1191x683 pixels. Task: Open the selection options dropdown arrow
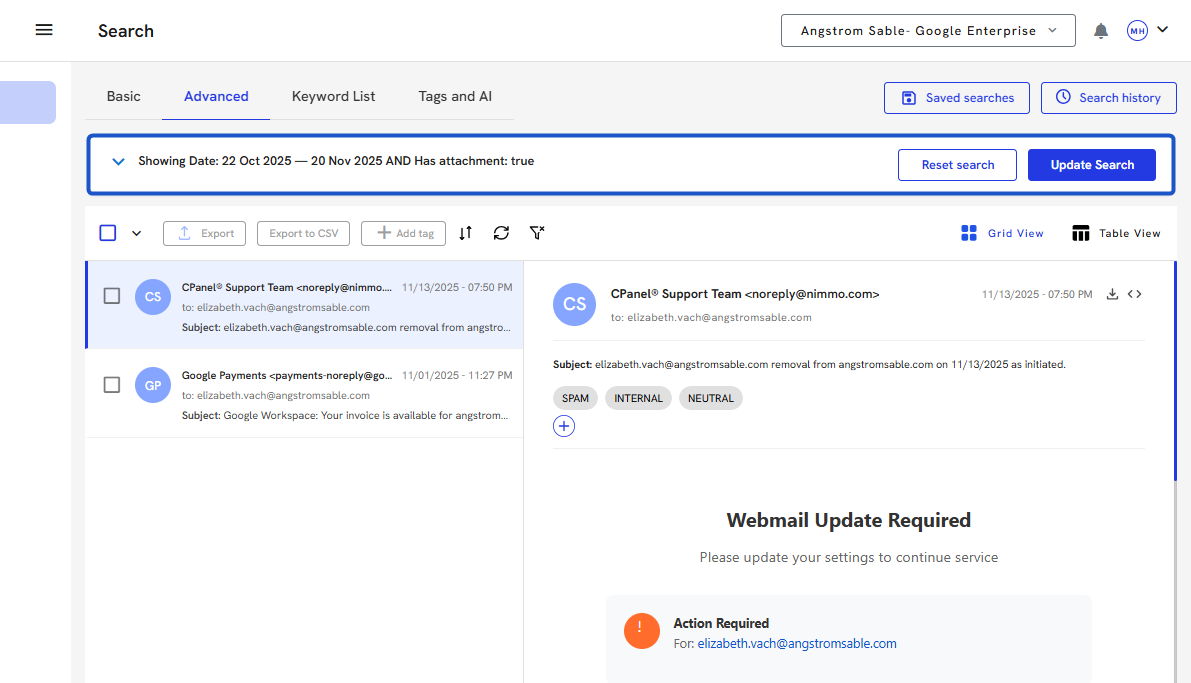(x=137, y=233)
